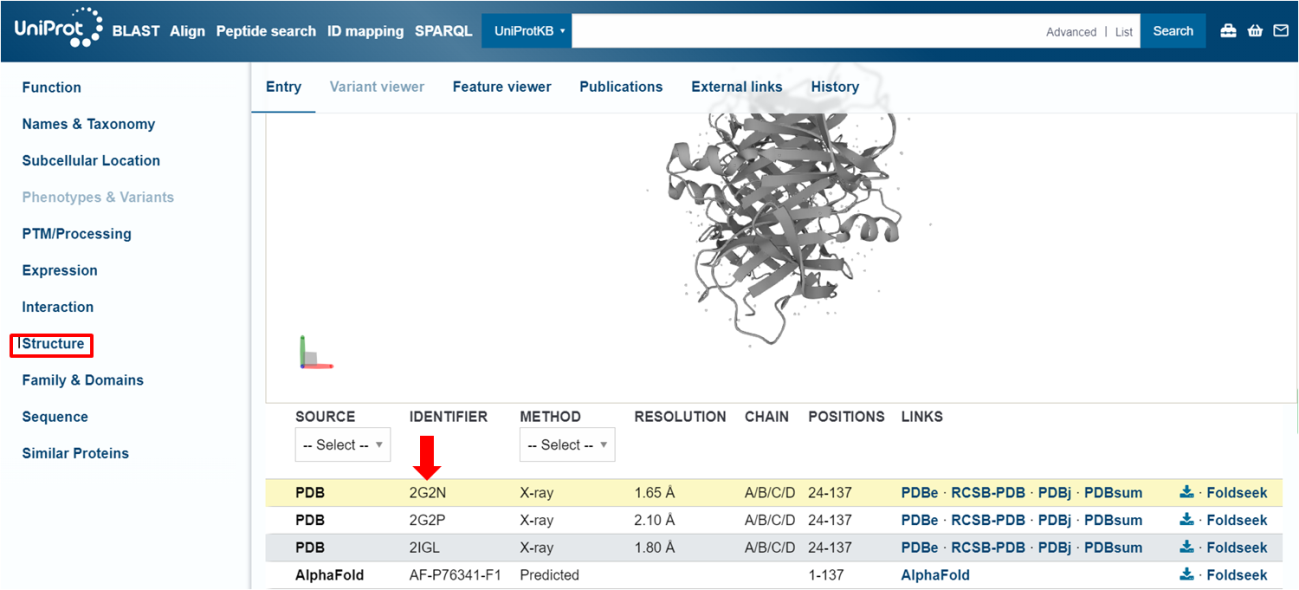This screenshot has width=1299, height=590.
Task: Jump to Structure section in sidebar
Action: pos(53,344)
